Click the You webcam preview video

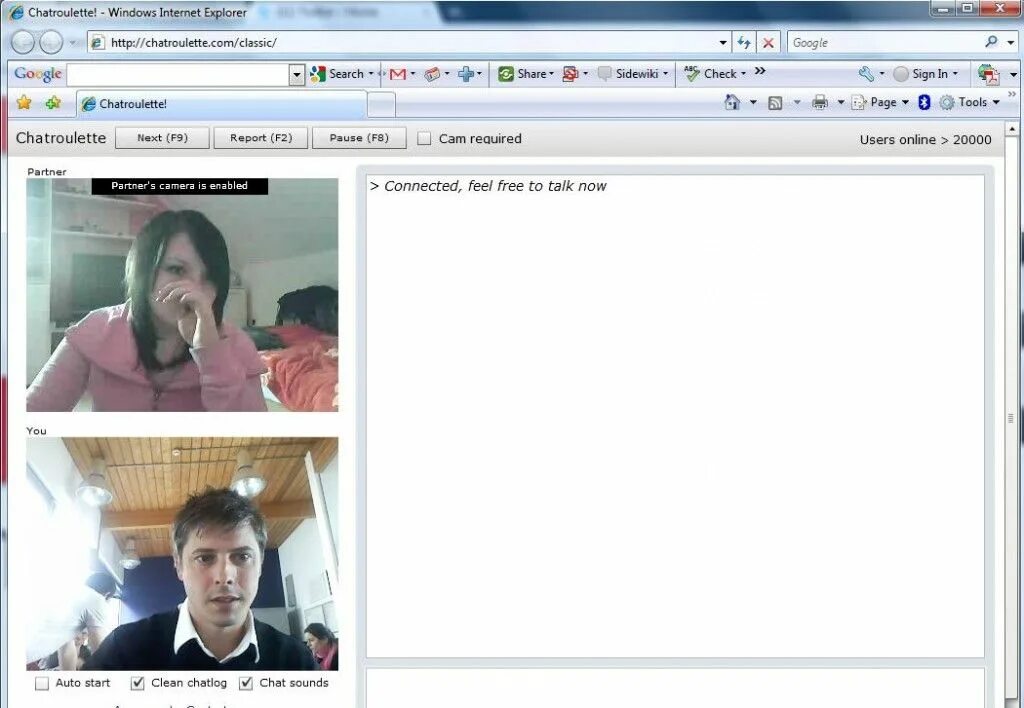[182, 554]
